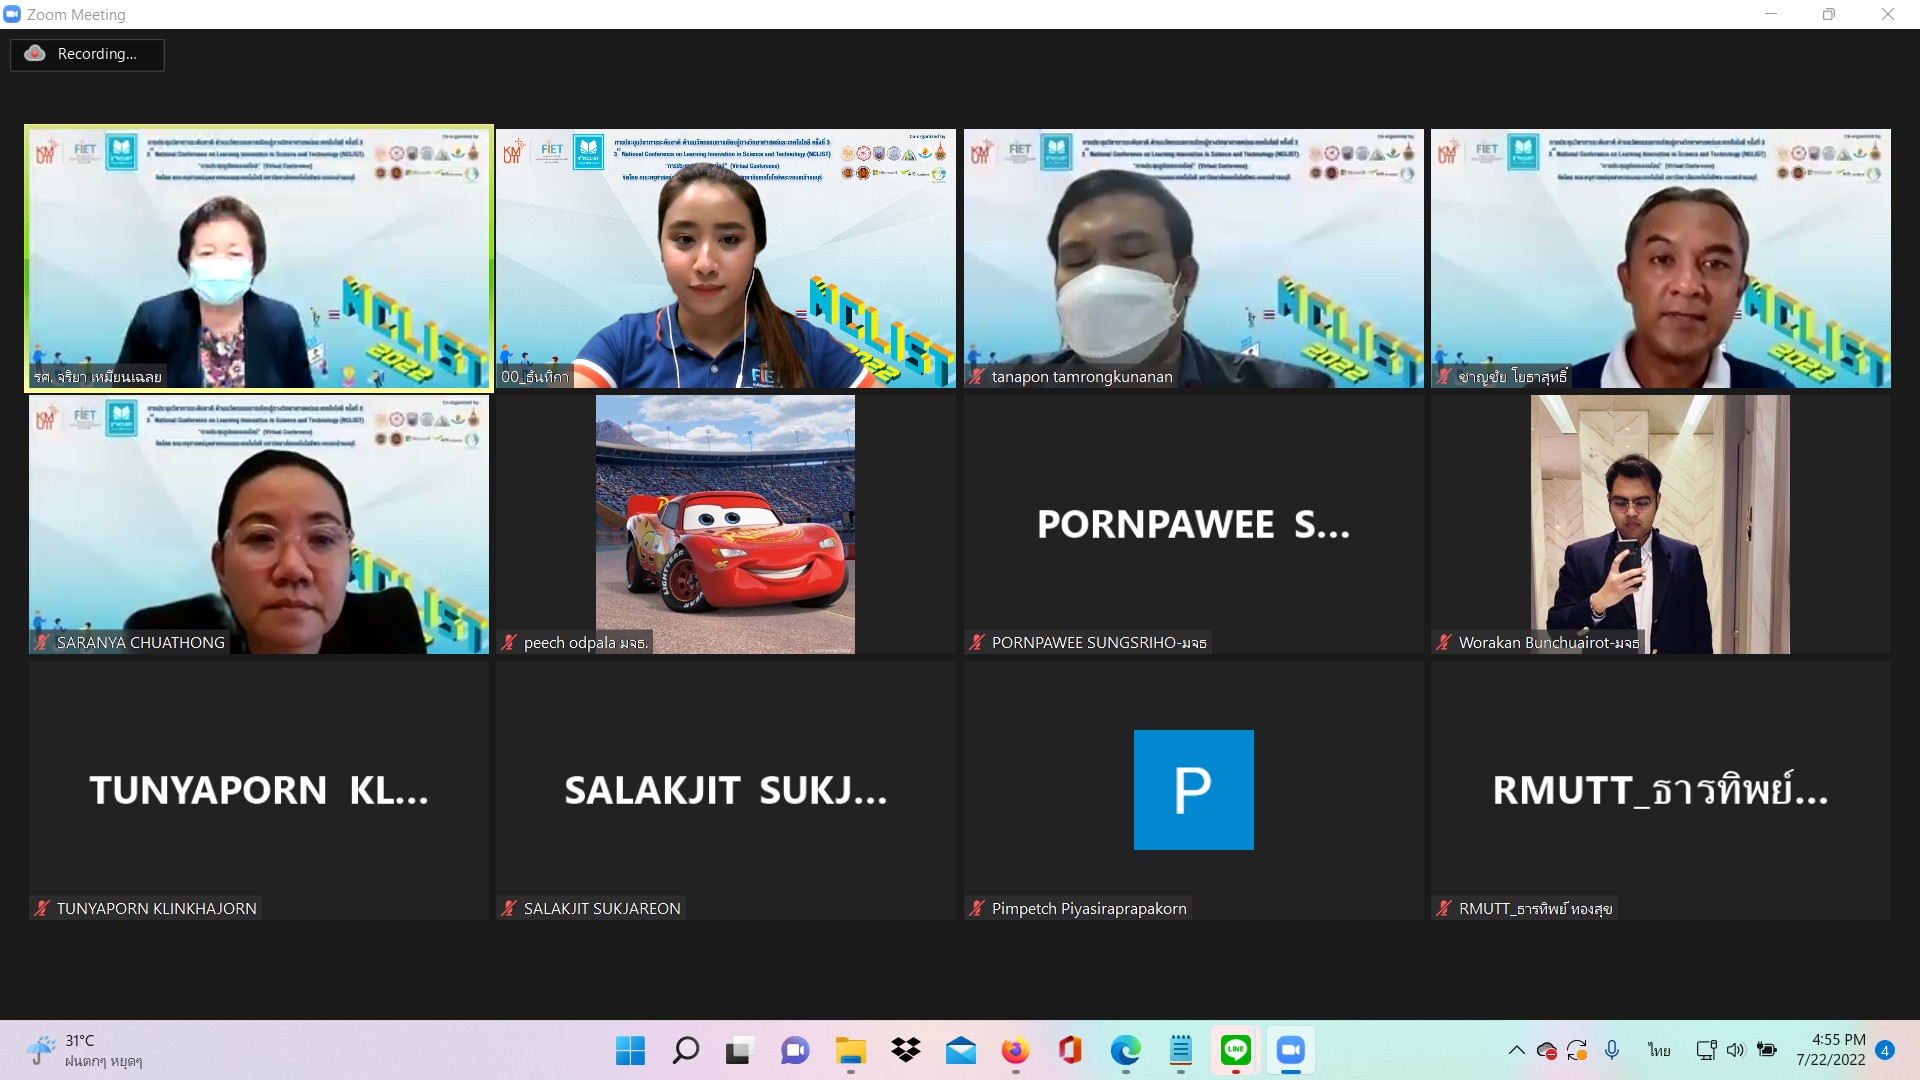Click the SARANYA CHUATHONG muted mic icon
1920x1080 pixels.
(42, 643)
